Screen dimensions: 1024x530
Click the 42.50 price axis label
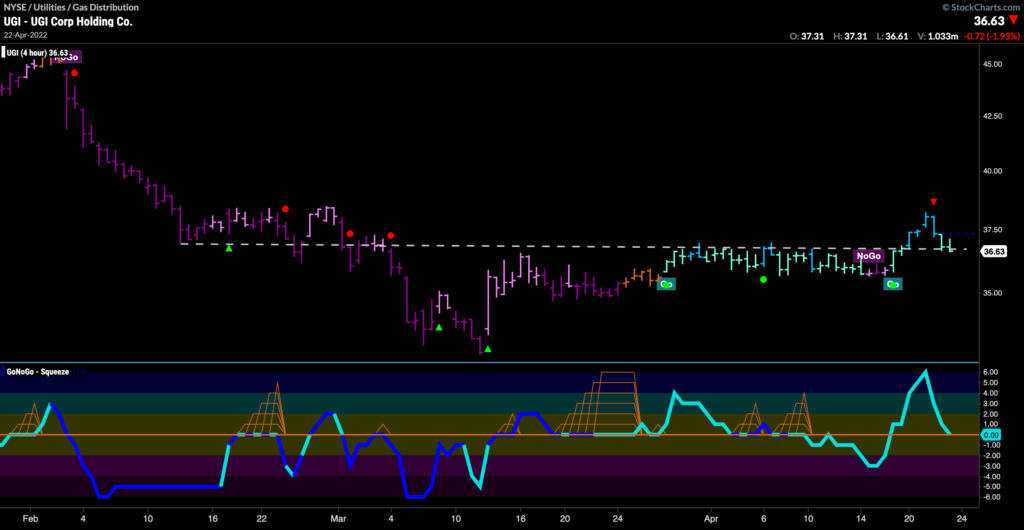point(992,116)
